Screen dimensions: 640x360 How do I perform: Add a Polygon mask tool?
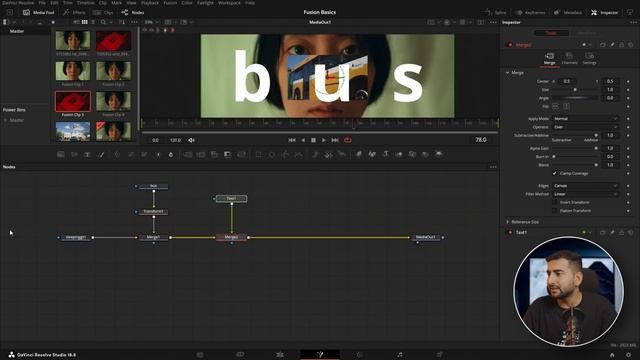click(x=285, y=154)
